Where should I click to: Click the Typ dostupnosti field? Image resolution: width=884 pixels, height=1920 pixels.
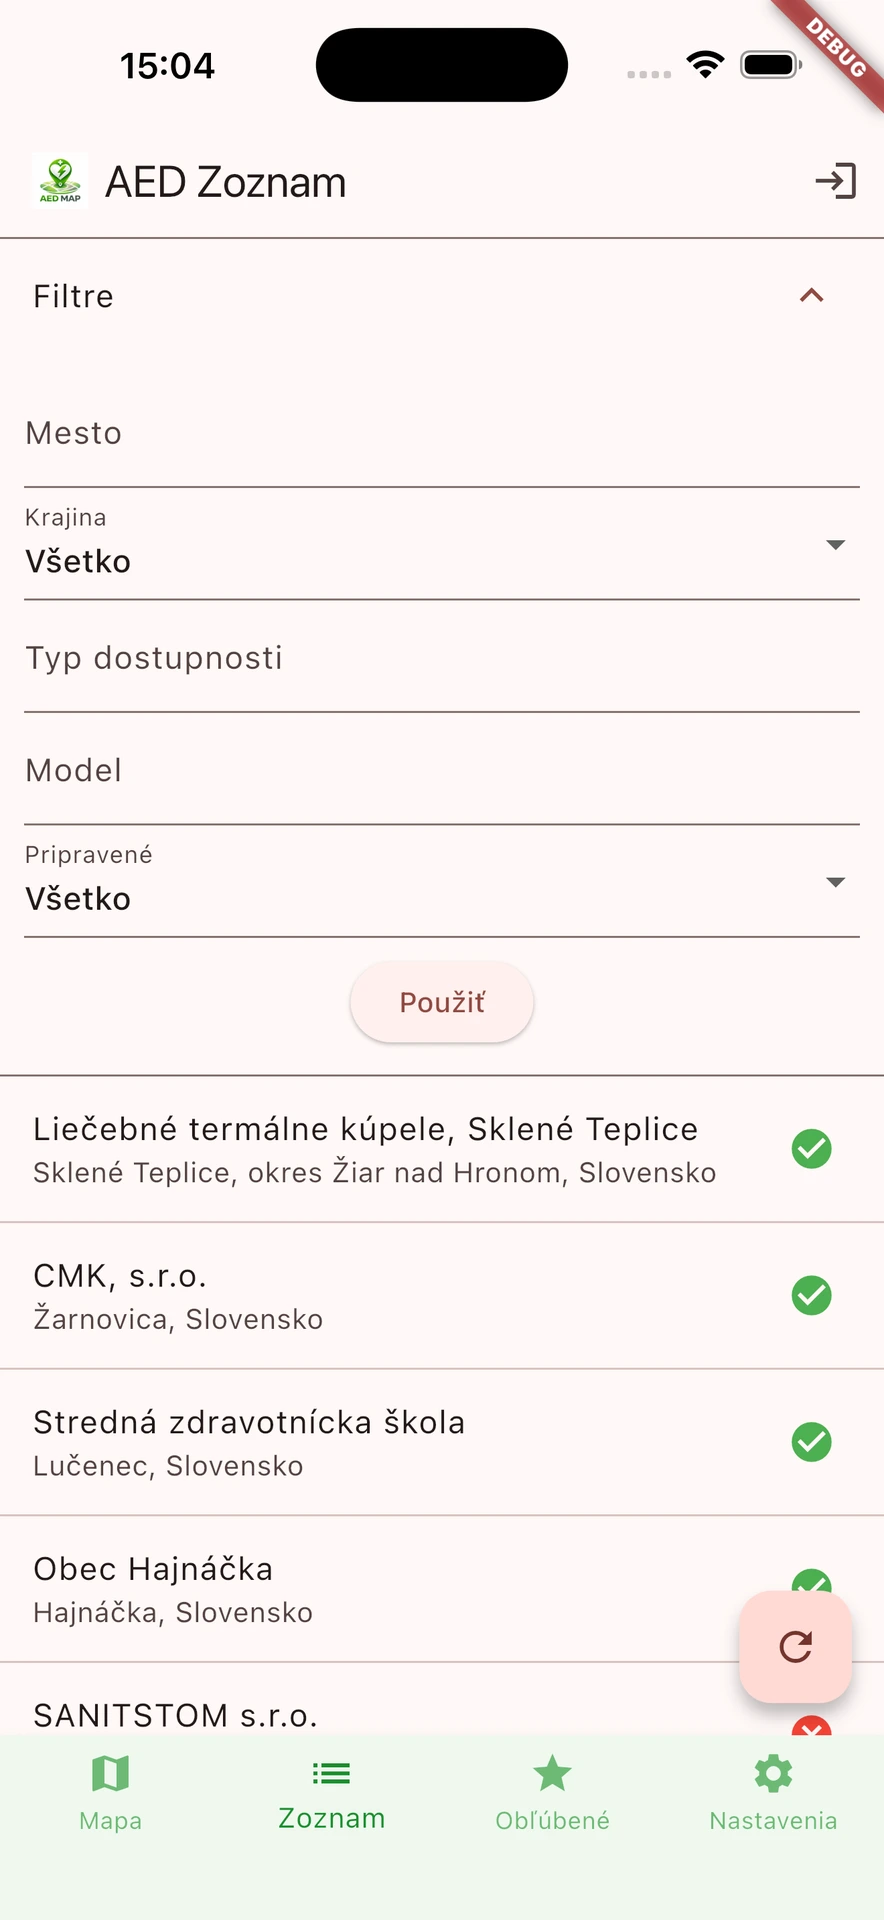click(441, 658)
